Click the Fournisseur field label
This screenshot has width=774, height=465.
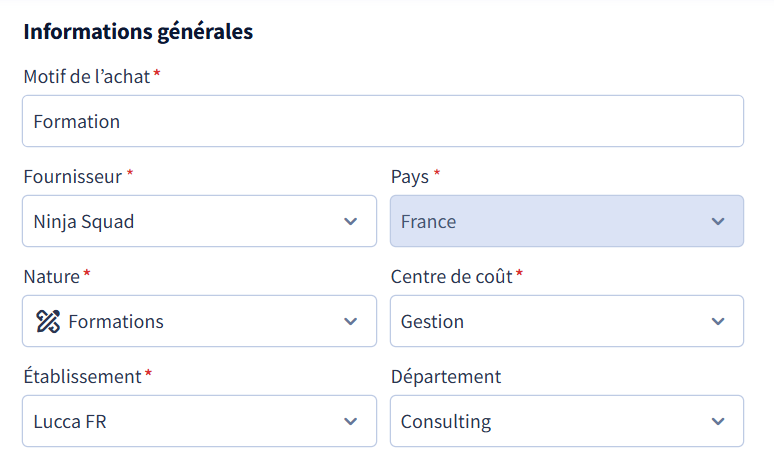click(x=73, y=177)
